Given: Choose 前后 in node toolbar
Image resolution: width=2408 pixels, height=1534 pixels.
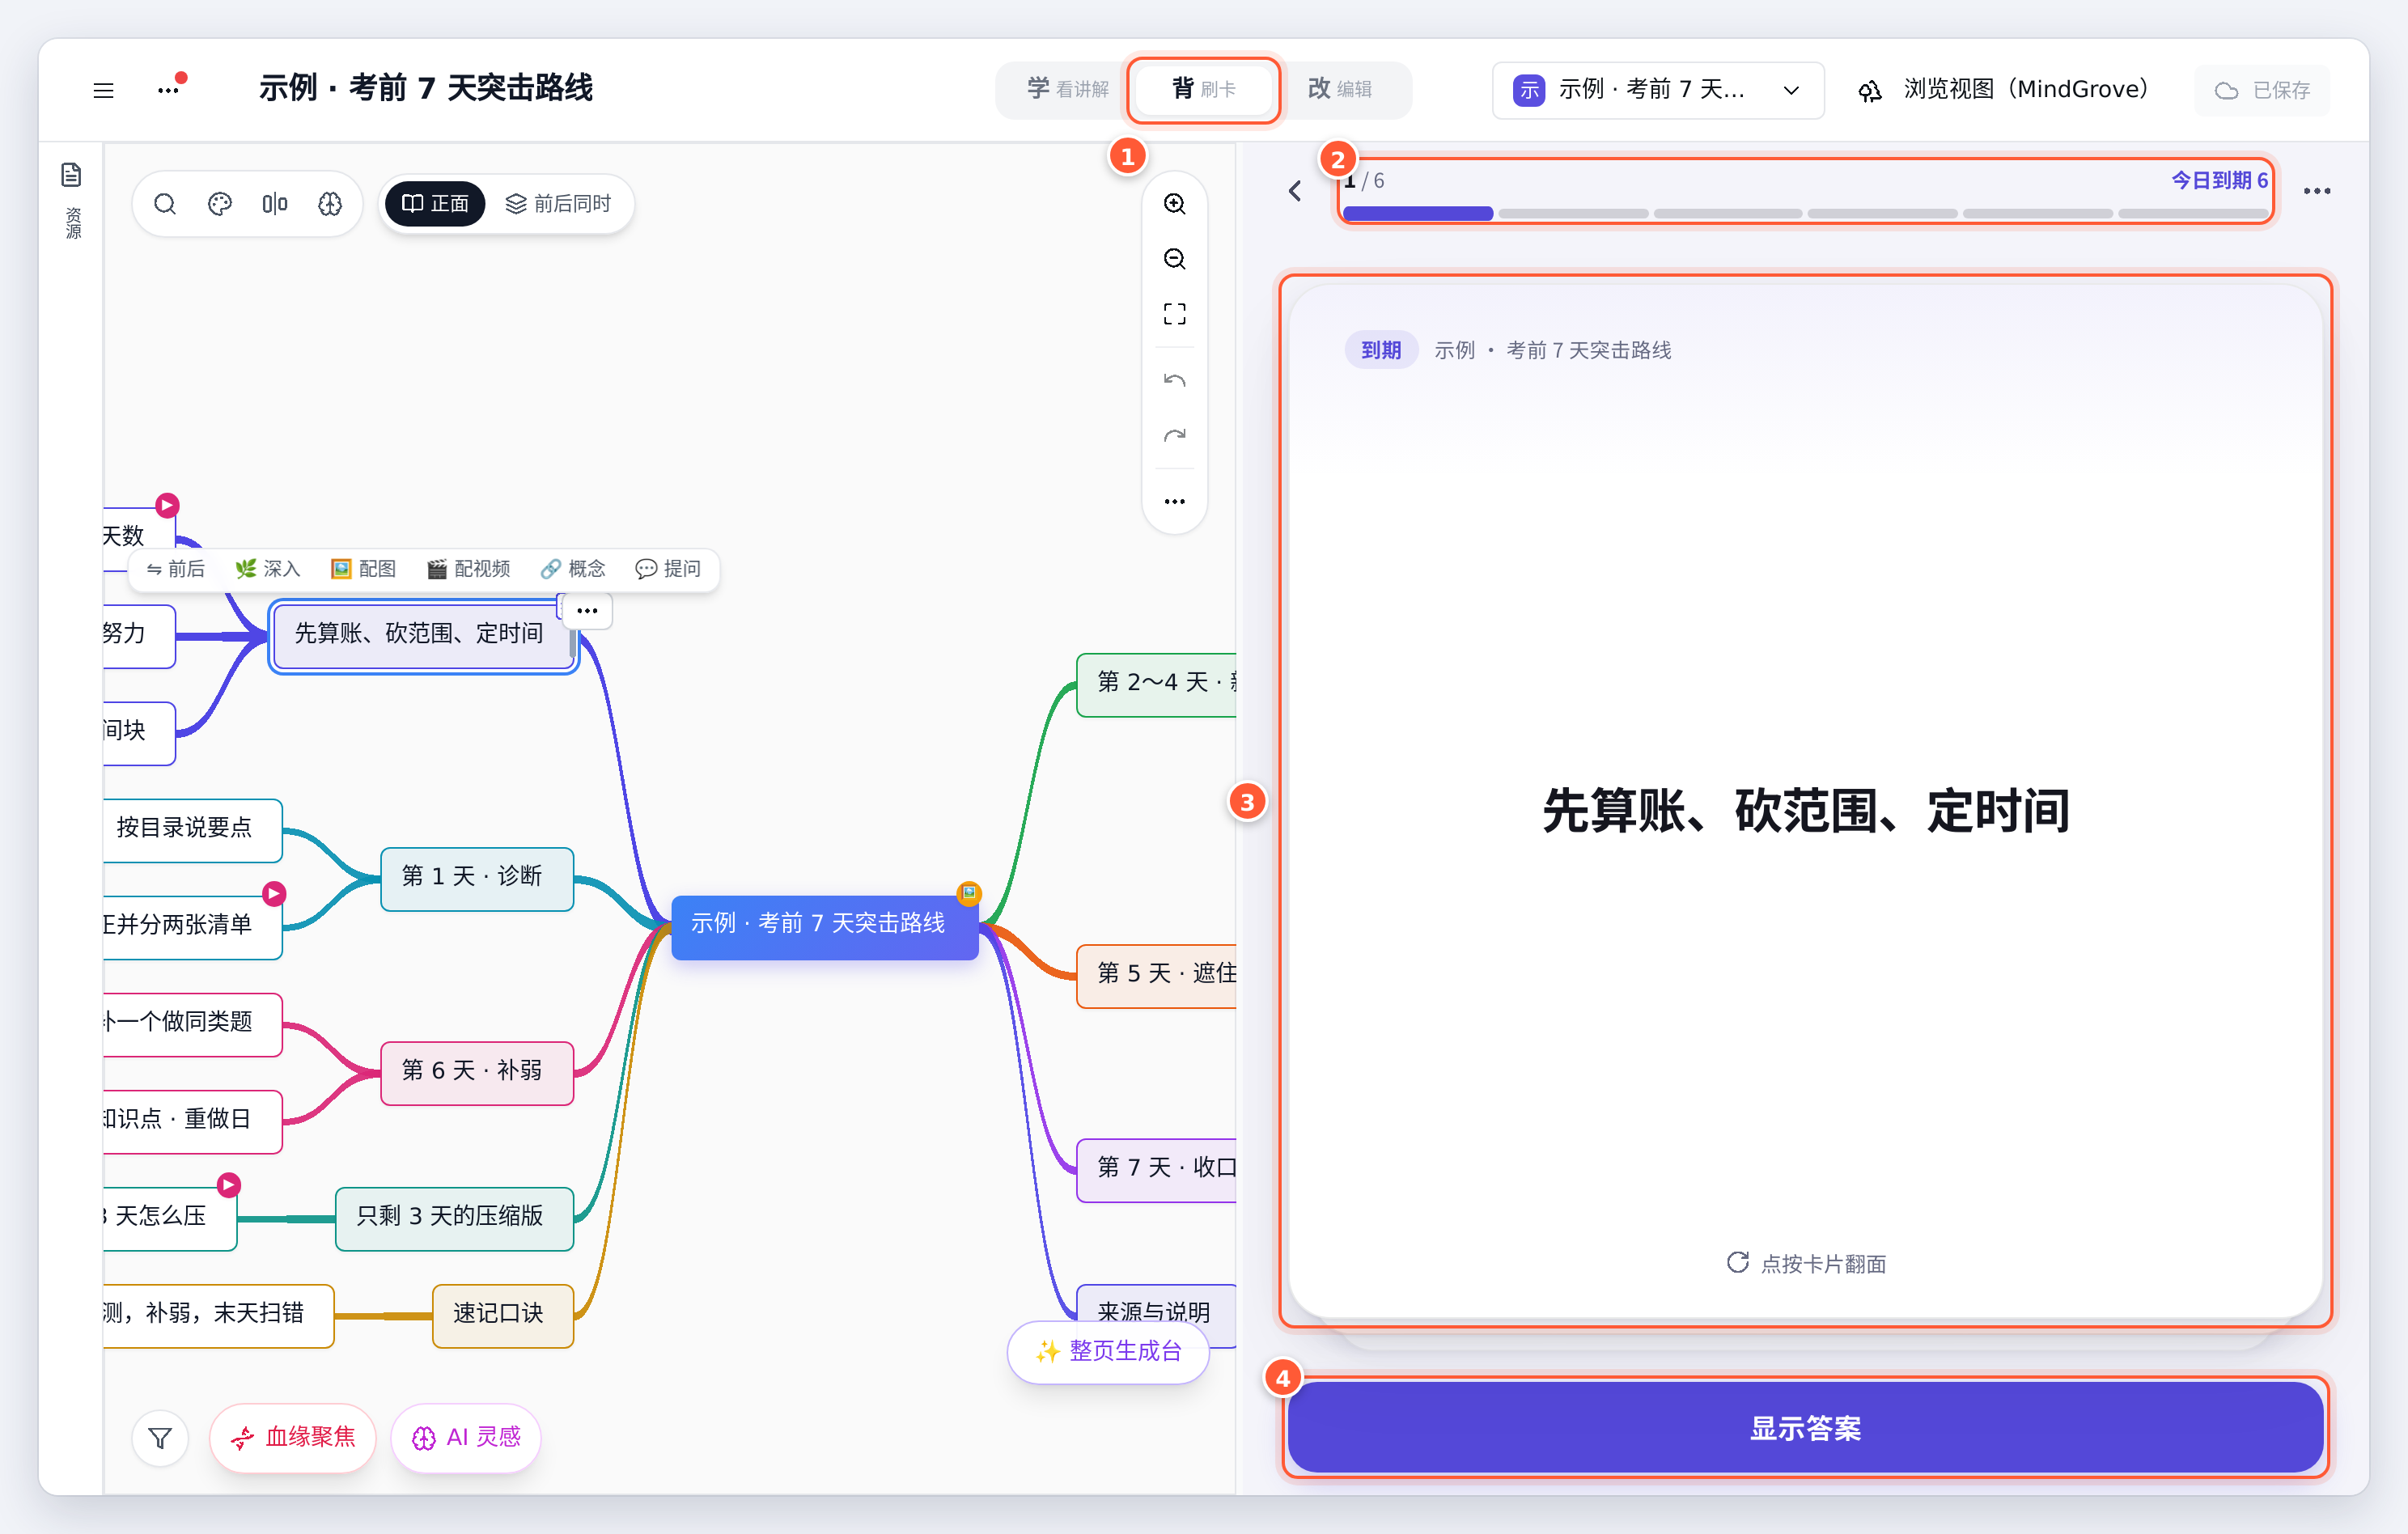Looking at the screenshot, I should (176, 569).
